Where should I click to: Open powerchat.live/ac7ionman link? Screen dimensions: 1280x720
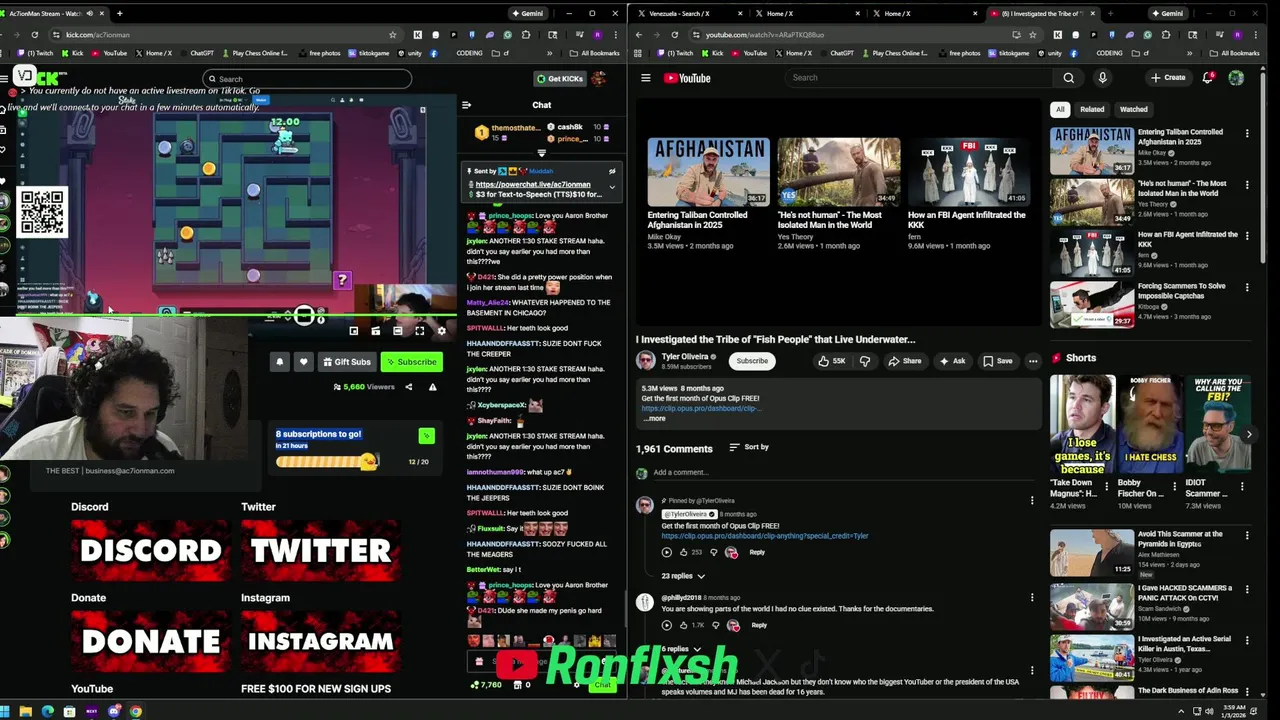(532, 184)
